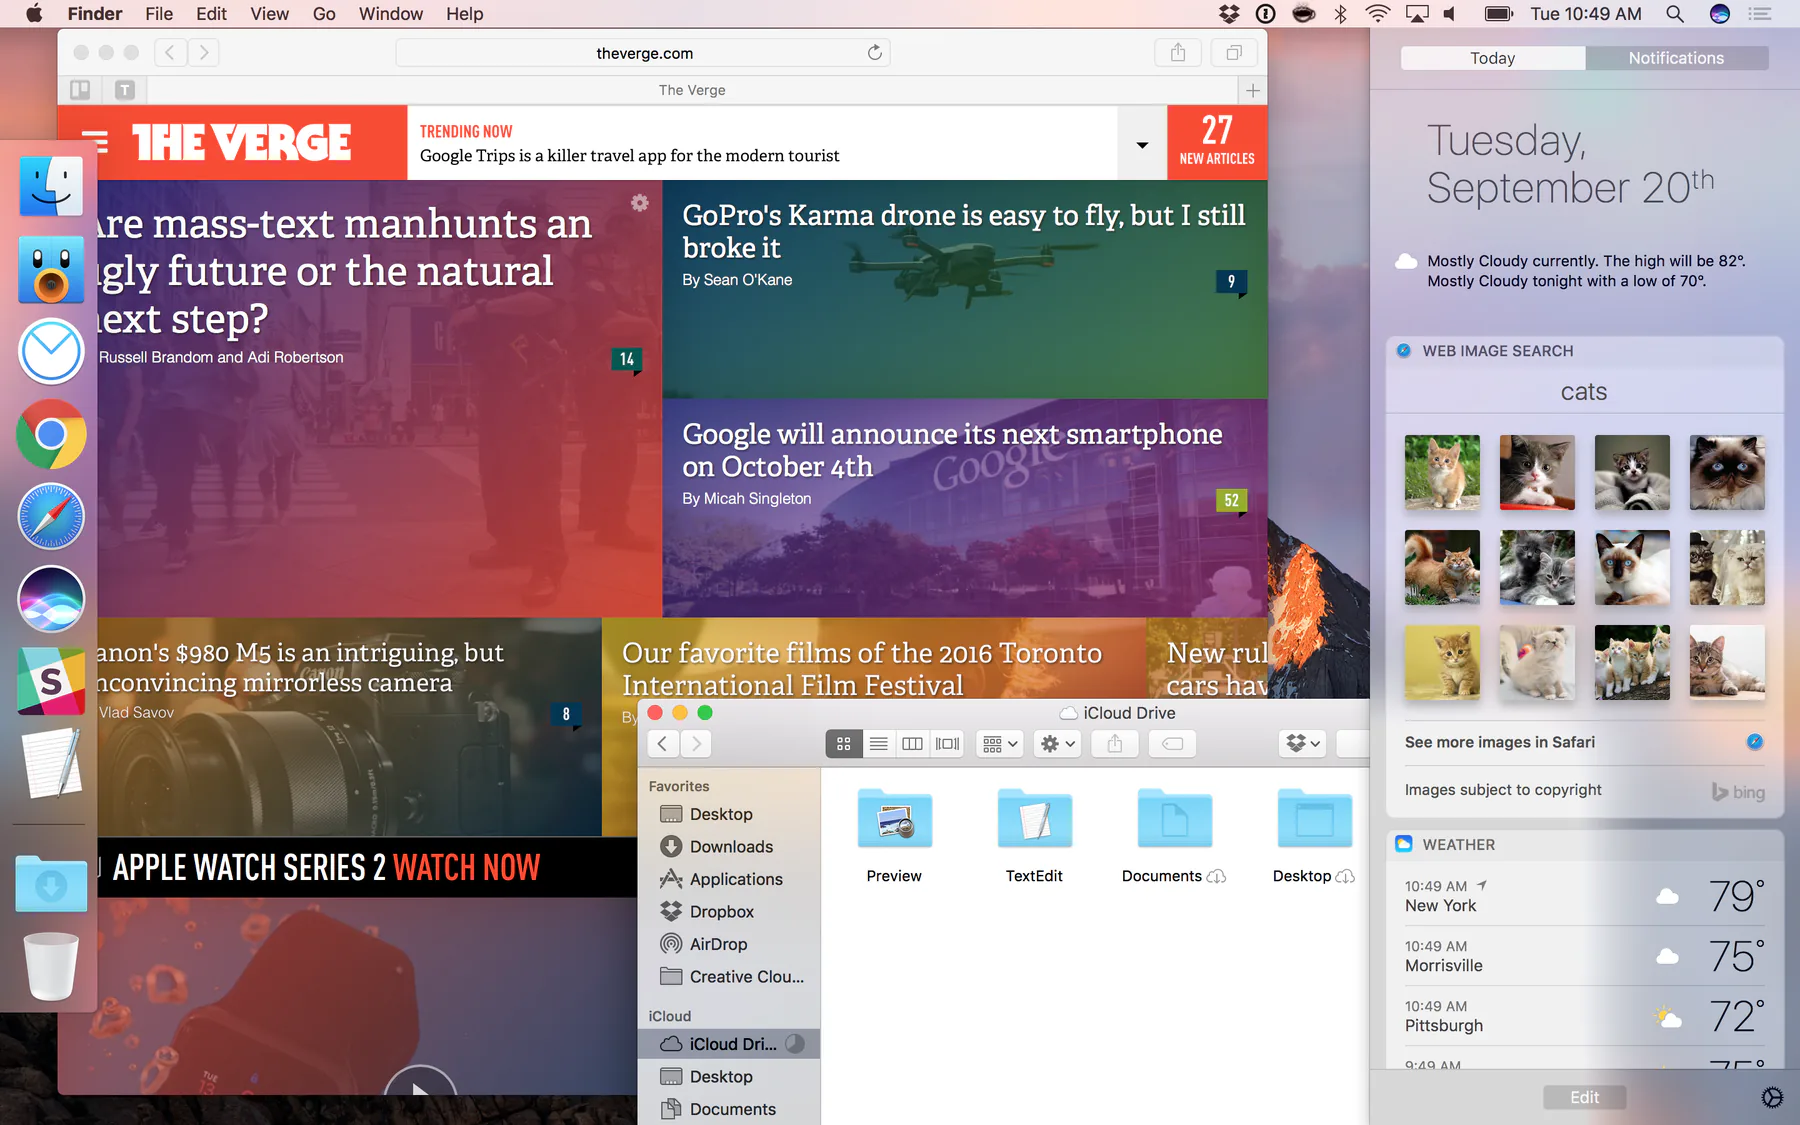This screenshot has height=1125, width=1800.
Task: Click Safari's Share toolbar button
Action: pyautogui.click(x=1178, y=53)
